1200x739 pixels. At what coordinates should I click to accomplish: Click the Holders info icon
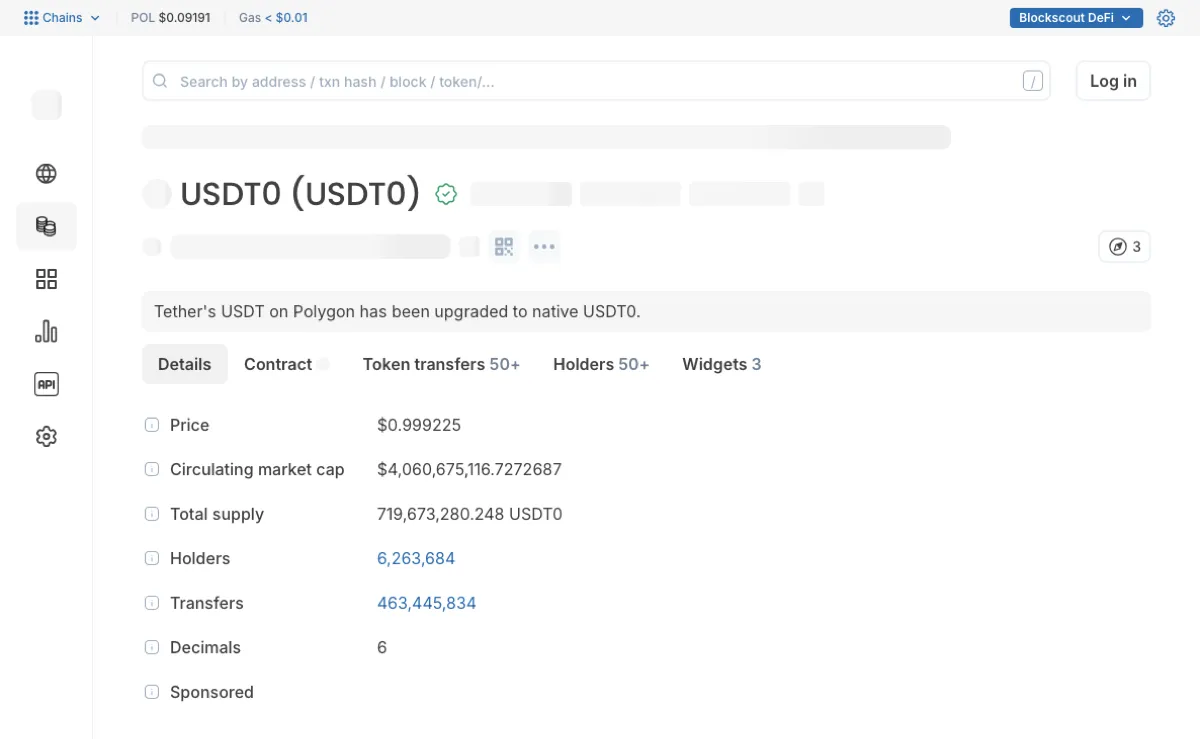point(152,558)
